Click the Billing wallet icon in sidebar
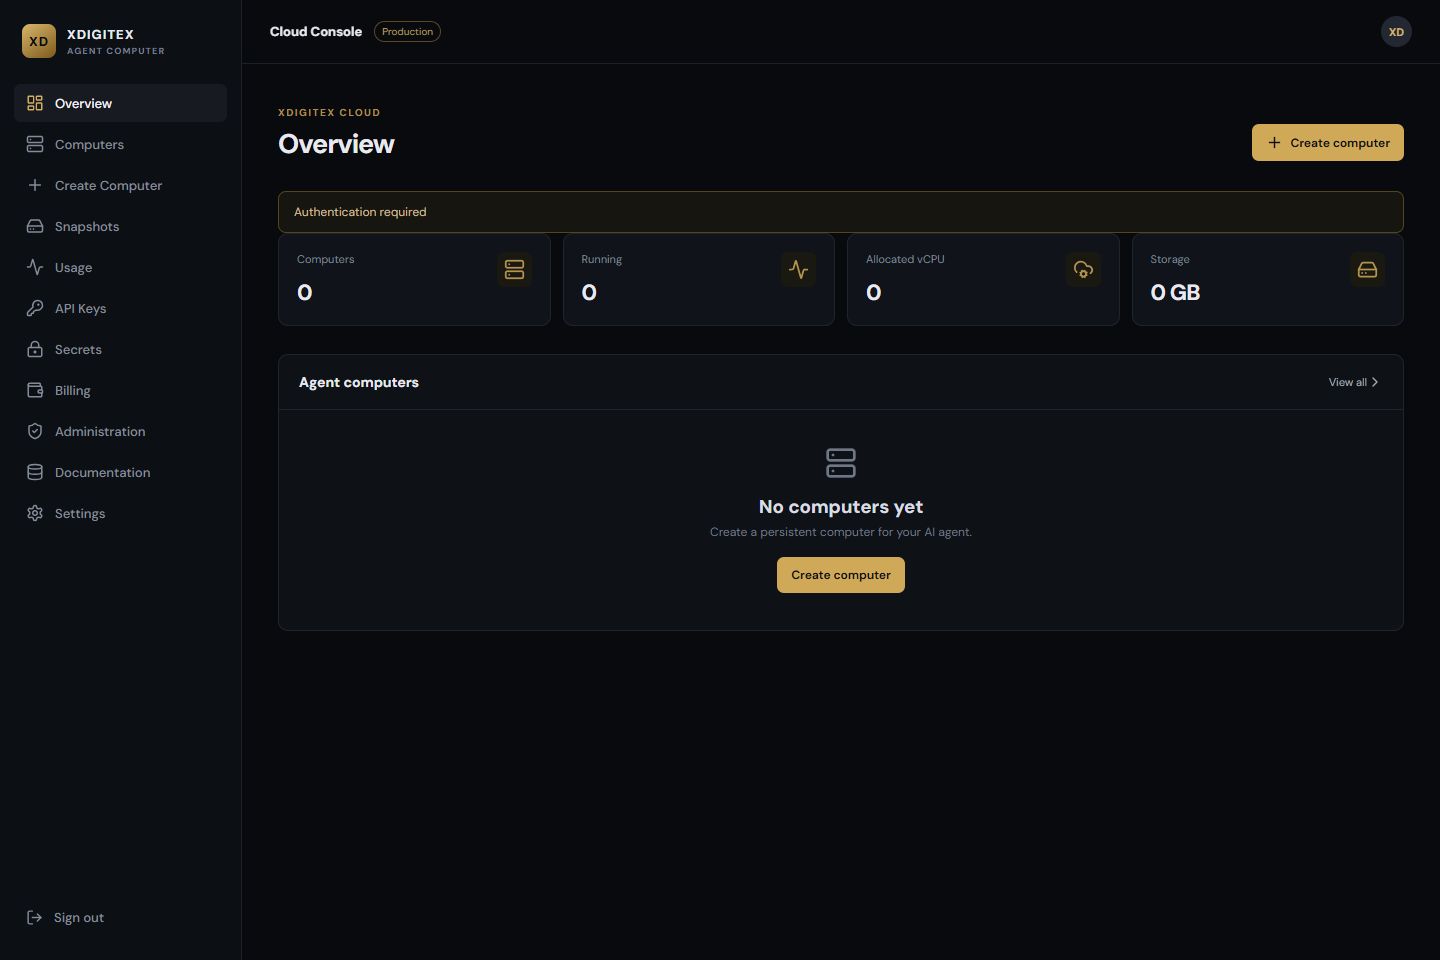 (35, 390)
